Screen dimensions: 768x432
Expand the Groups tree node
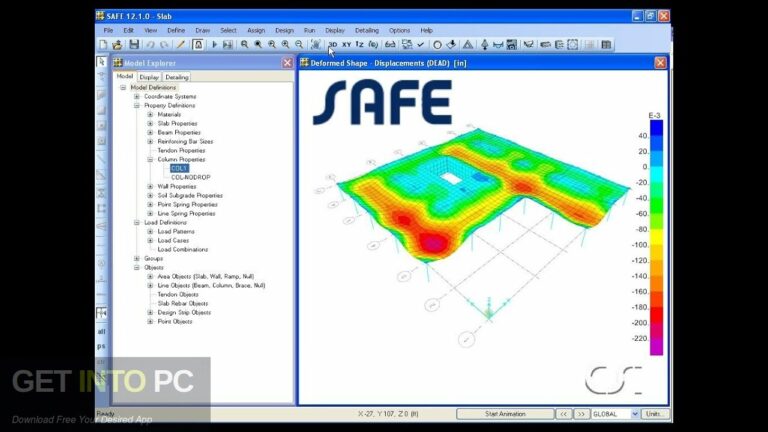[137, 259]
